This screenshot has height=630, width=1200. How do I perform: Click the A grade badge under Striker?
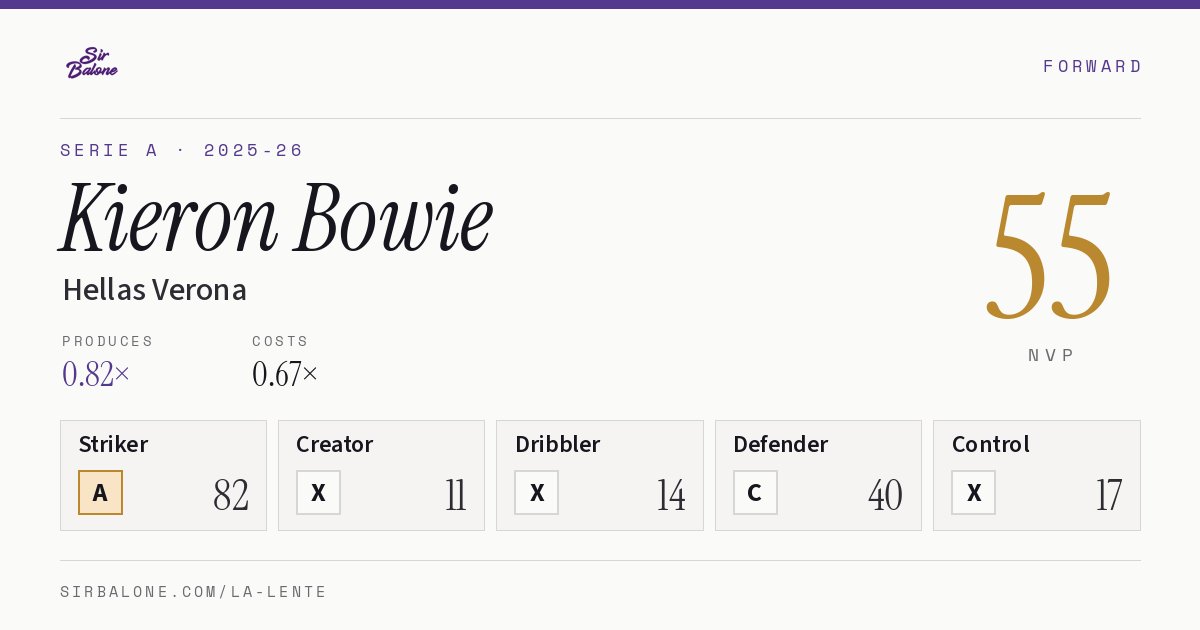pyautogui.click(x=100, y=493)
